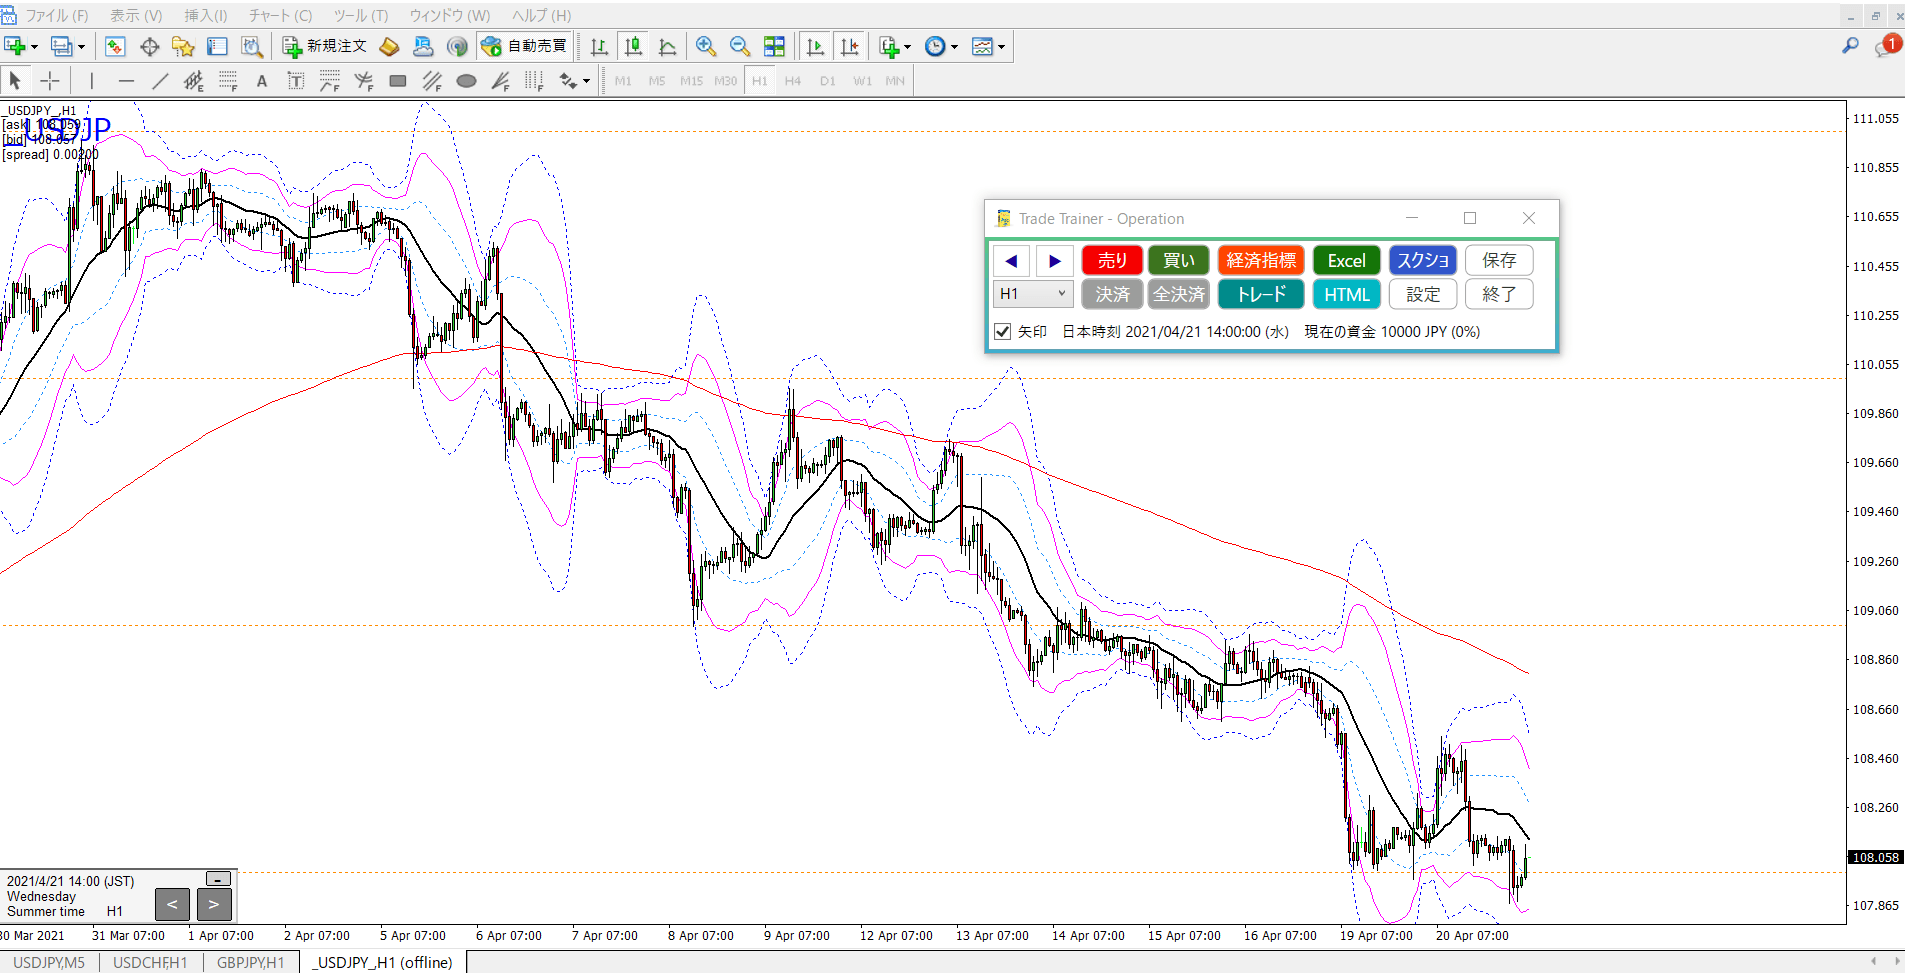This screenshot has height=973, width=1905.
Task: Click the Zoom Out magnifier icon
Action: (740, 46)
